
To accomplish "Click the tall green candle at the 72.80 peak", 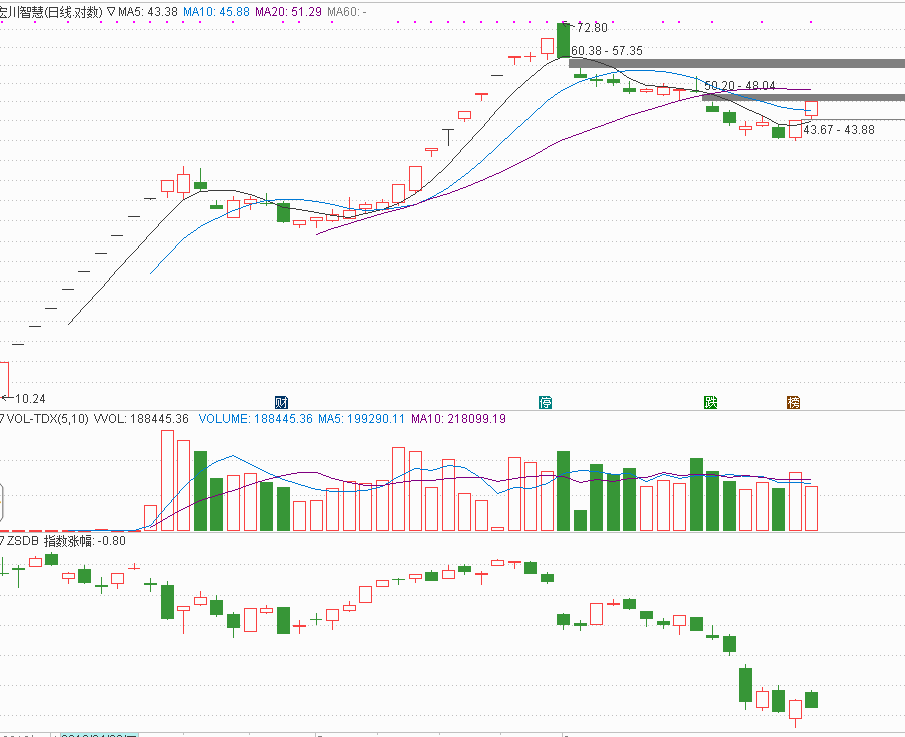I will (563, 40).
